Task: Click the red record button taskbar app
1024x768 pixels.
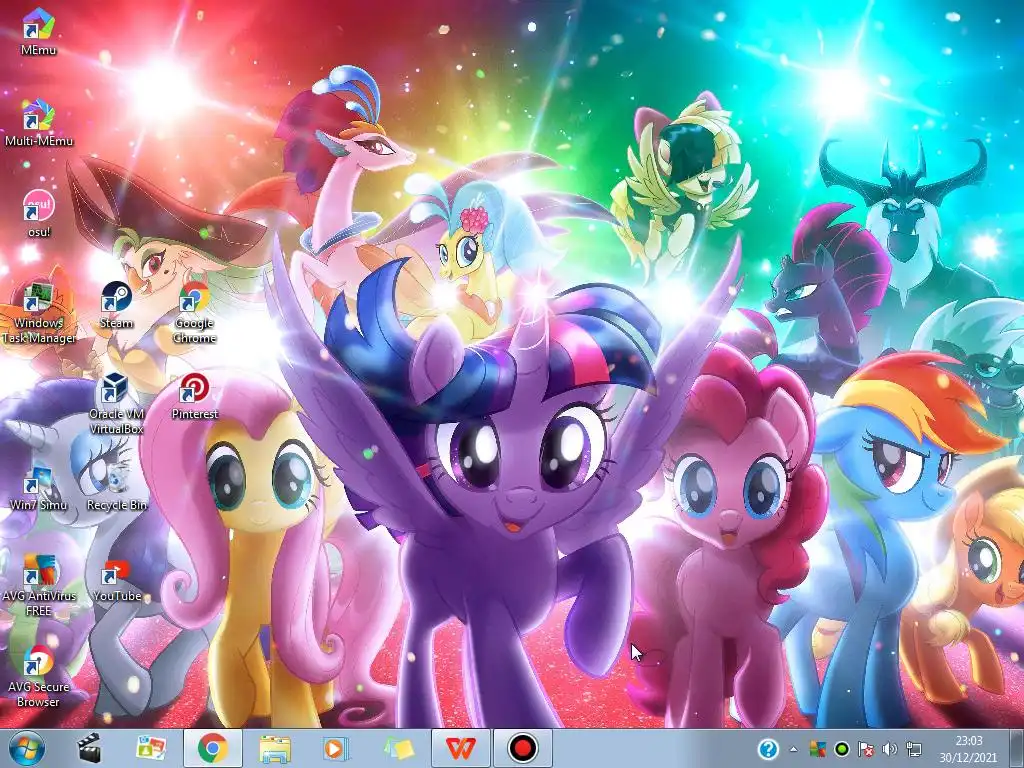Action: (523, 748)
